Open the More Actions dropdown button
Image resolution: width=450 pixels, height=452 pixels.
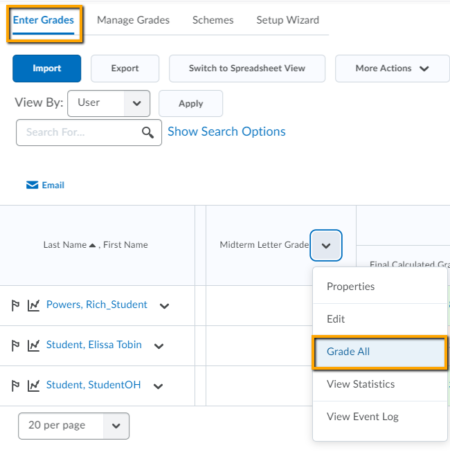[x=392, y=68]
